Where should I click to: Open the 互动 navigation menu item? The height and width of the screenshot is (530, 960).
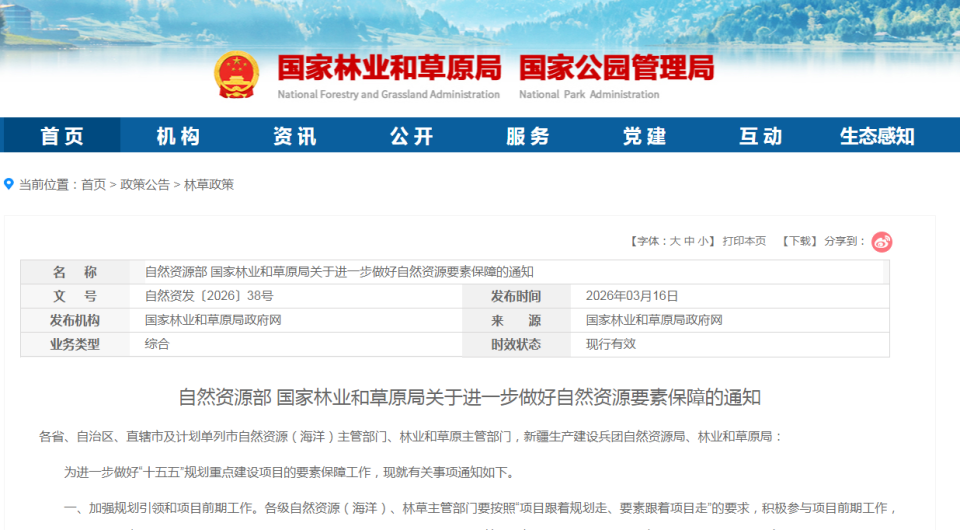(760, 135)
